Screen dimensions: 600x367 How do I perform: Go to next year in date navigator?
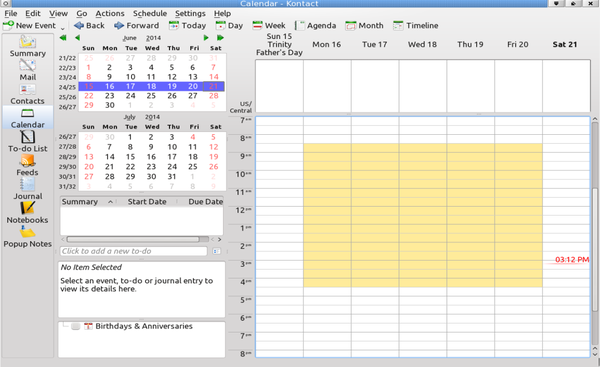point(220,38)
